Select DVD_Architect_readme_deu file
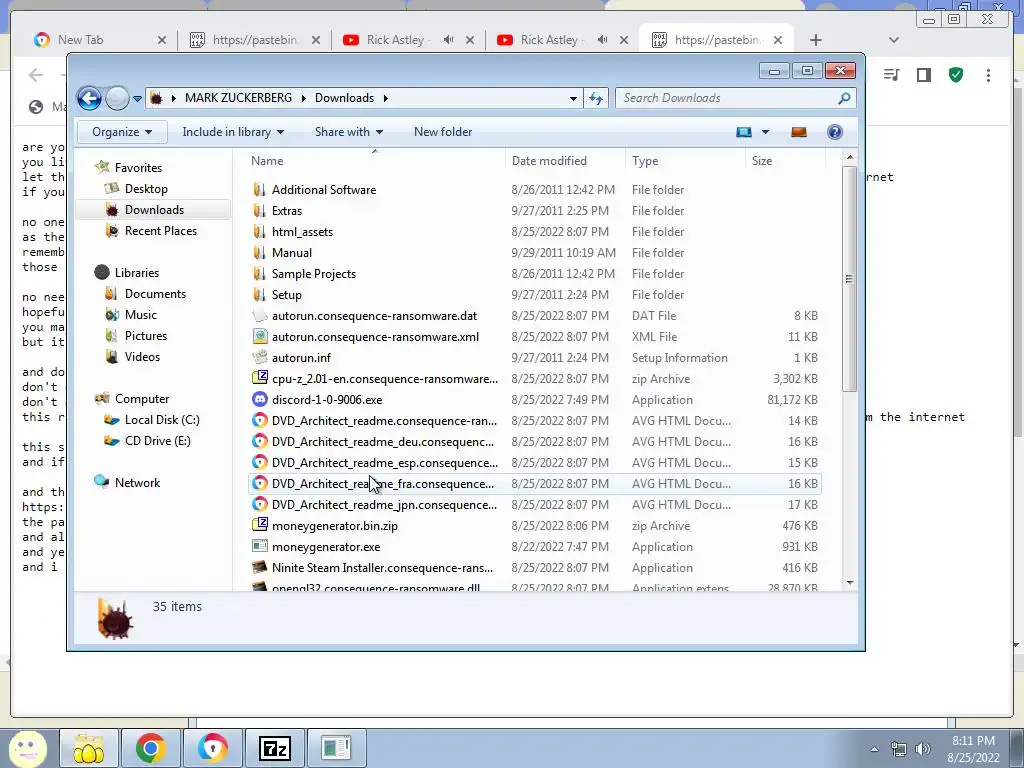Viewport: 1024px width, 768px height. pos(383,442)
